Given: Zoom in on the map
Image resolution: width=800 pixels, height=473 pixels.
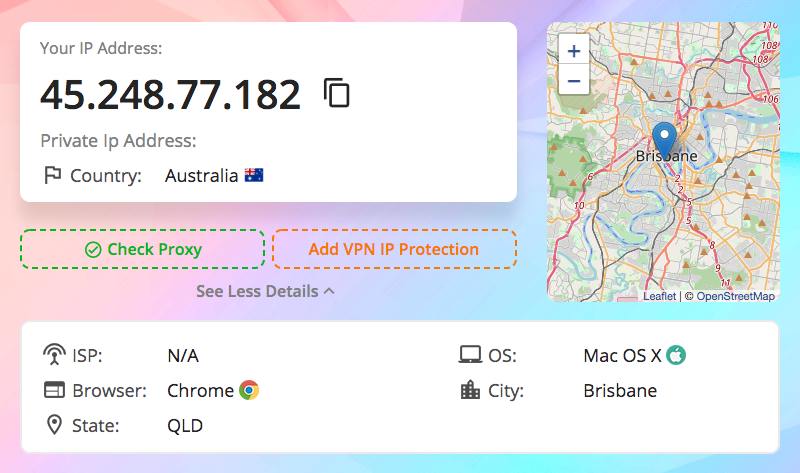Looking at the screenshot, I should pos(574,51).
